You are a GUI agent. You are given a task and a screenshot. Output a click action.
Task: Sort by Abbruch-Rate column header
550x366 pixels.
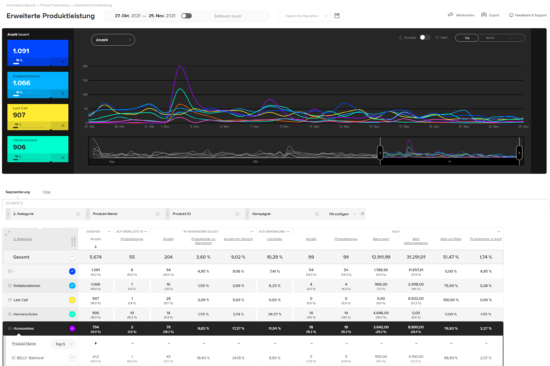click(451, 239)
